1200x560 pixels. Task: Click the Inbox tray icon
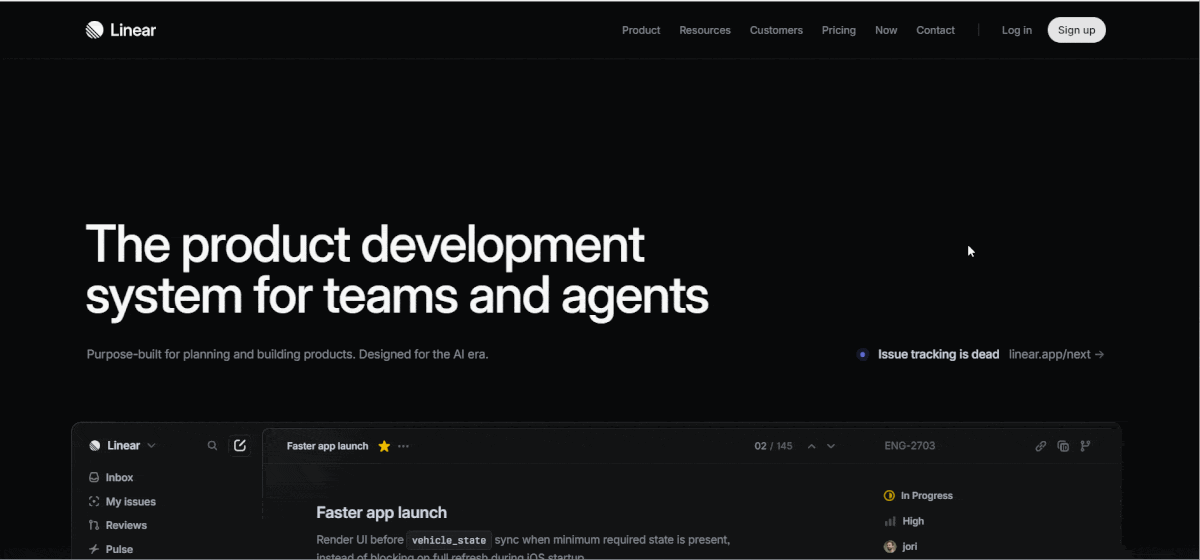94,478
